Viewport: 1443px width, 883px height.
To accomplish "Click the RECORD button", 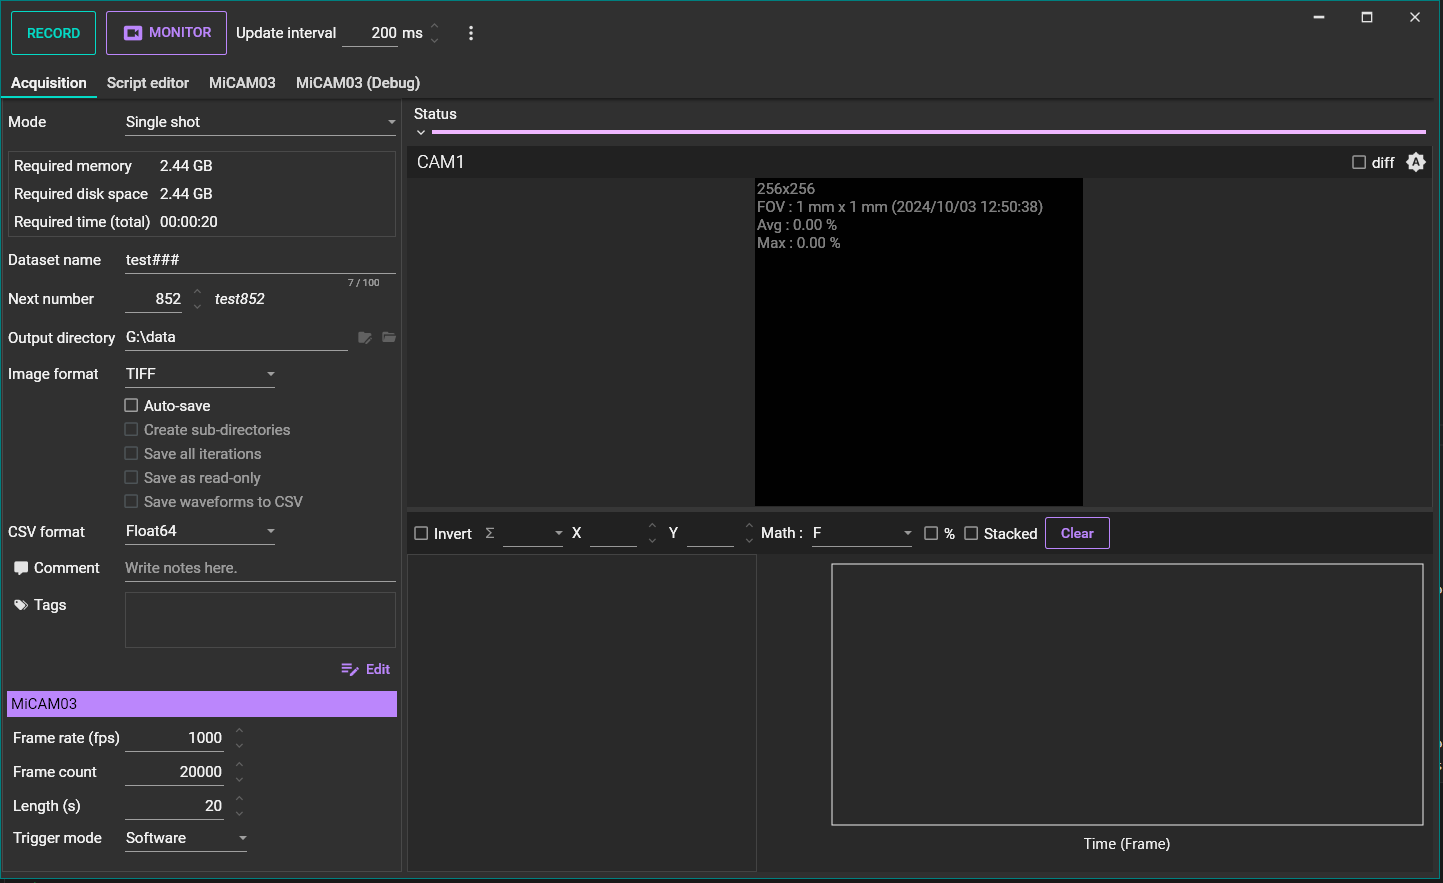I will (54, 33).
